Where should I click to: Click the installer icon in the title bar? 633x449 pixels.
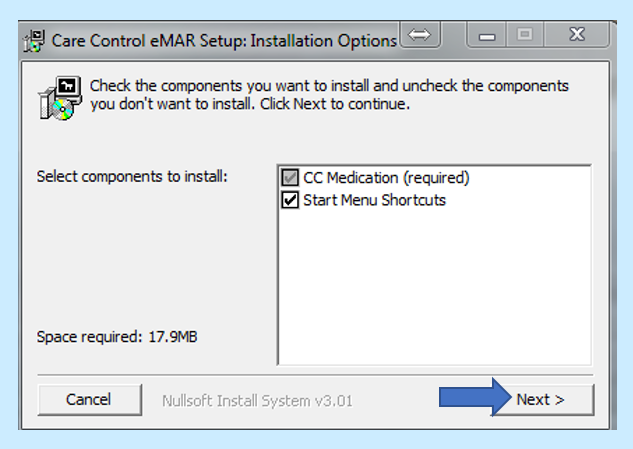[x=34, y=40]
